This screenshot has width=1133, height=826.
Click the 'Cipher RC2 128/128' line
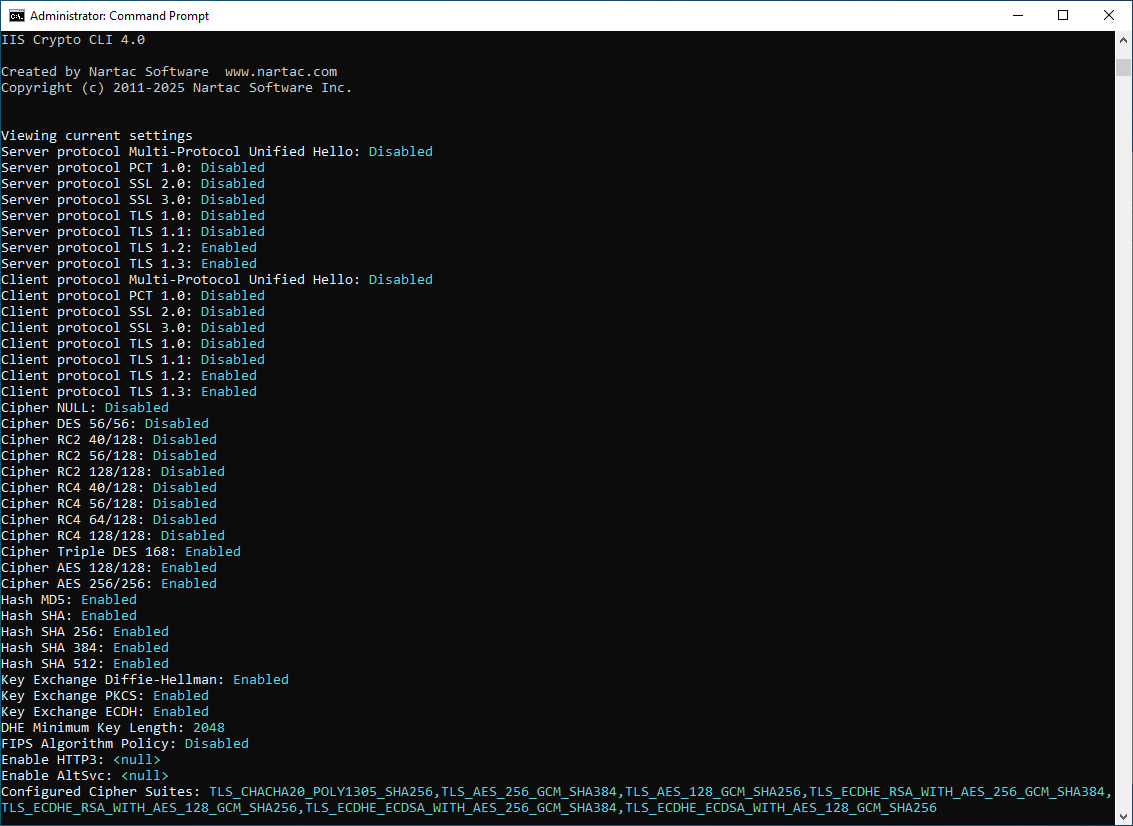tap(113, 472)
